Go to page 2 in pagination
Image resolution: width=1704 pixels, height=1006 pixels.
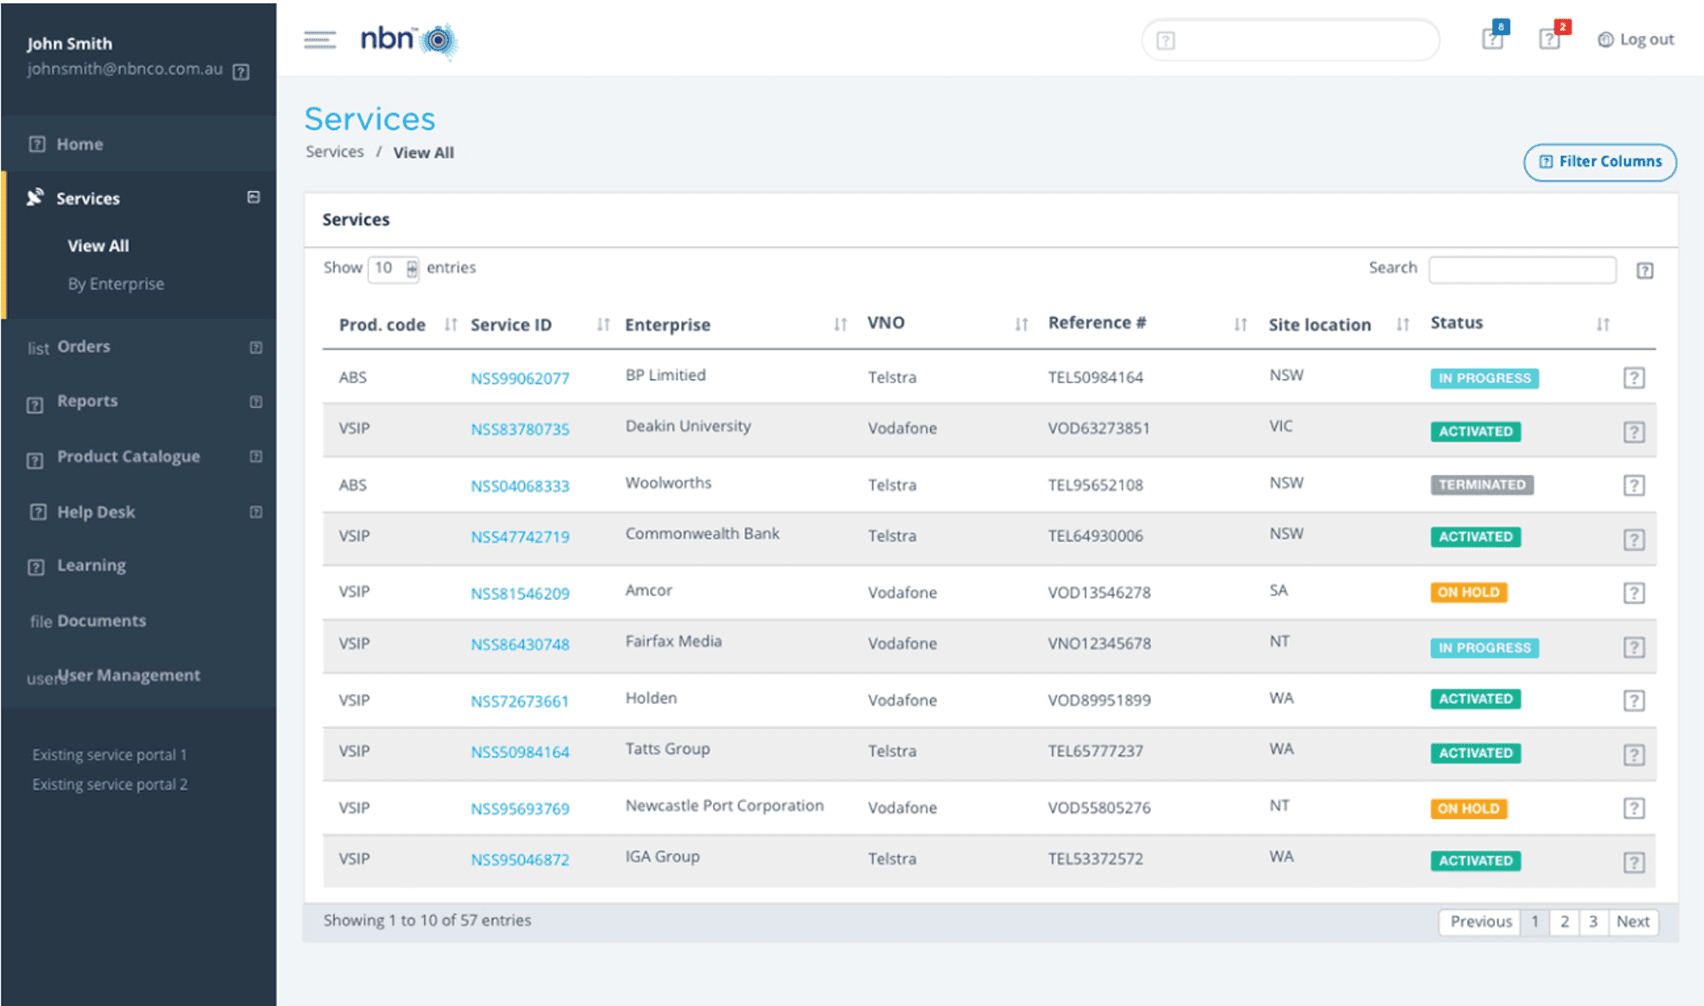[1565, 922]
